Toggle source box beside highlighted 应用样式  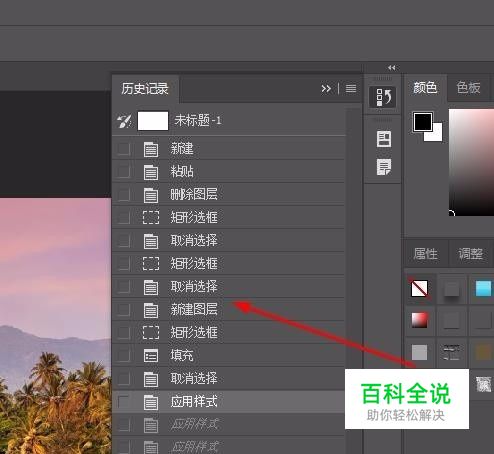click(124, 402)
